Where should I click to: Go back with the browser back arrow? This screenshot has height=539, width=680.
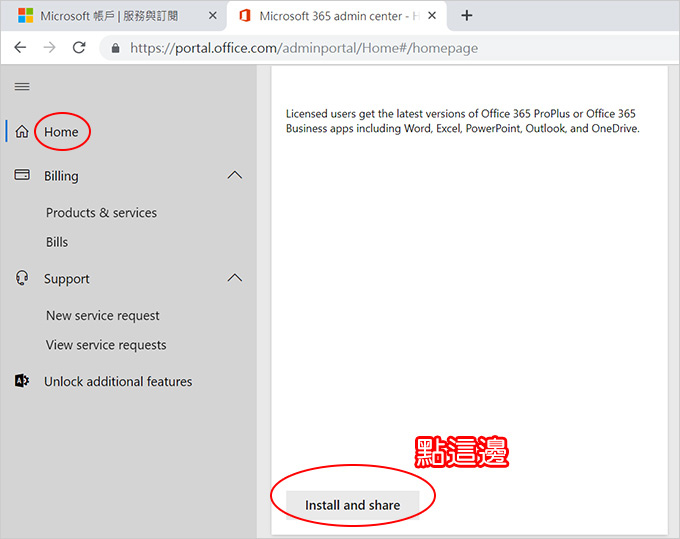click(20, 47)
